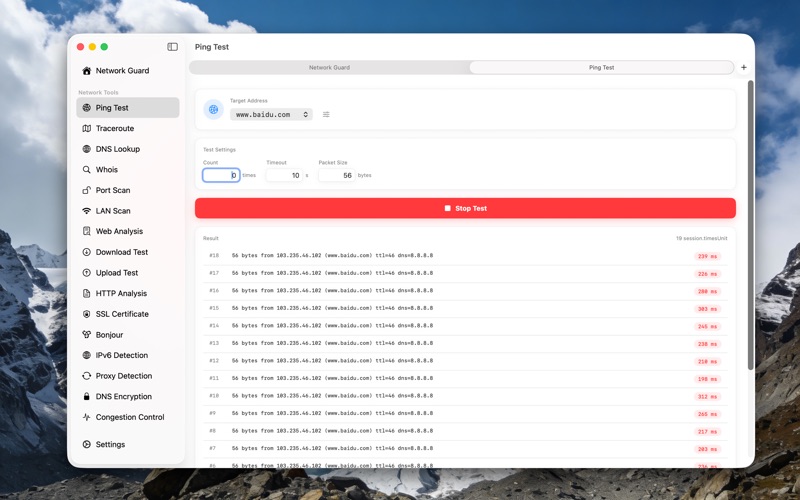The width and height of the screenshot is (800, 500).
Task: Open HTTP Analysis from the sidebar
Action: [x=128, y=293]
